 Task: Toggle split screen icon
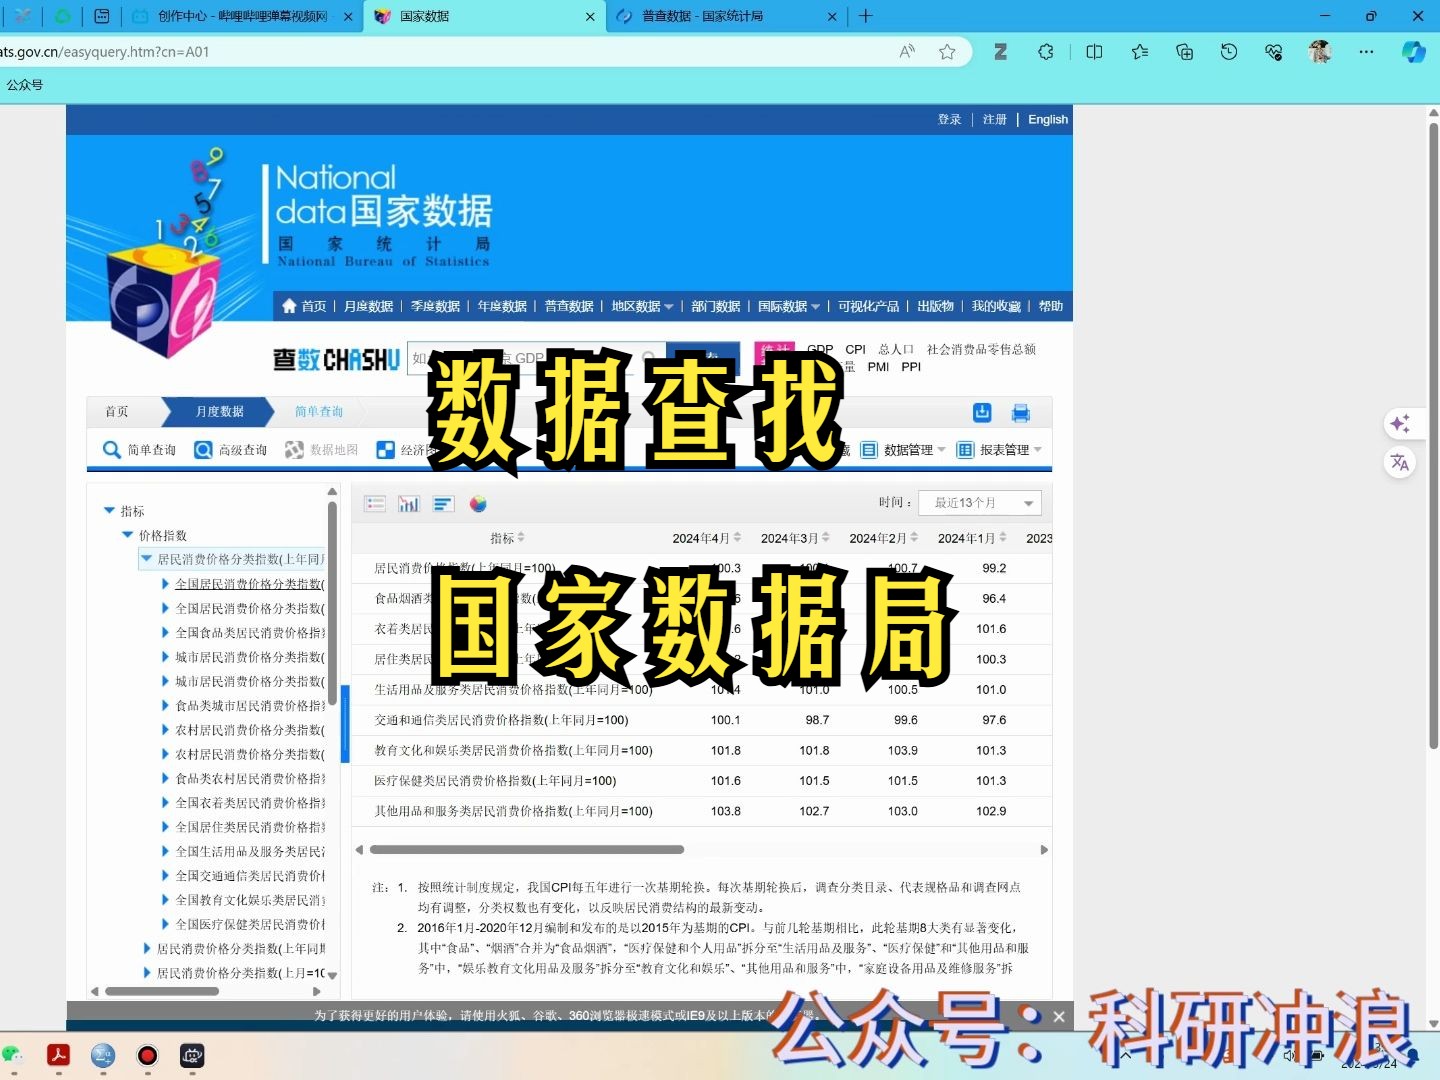point(1094,51)
